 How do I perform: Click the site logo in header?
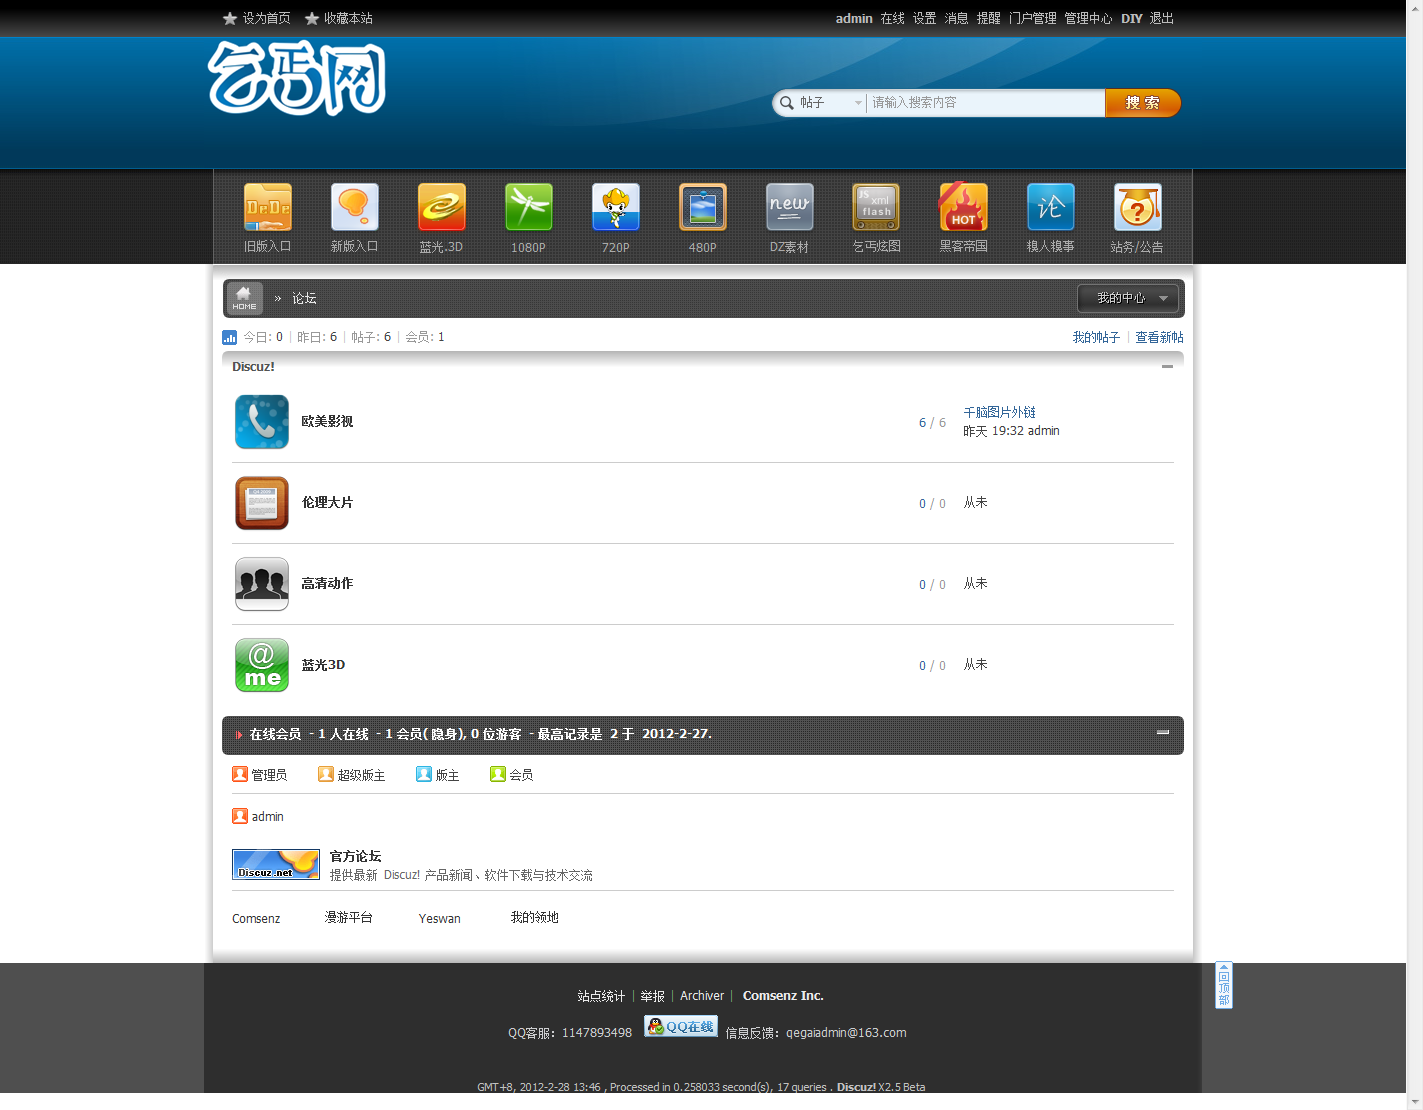click(x=297, y=78)
